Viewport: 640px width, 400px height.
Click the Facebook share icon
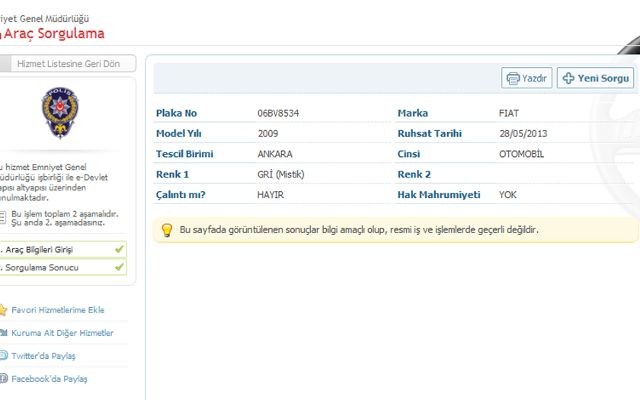3,379
